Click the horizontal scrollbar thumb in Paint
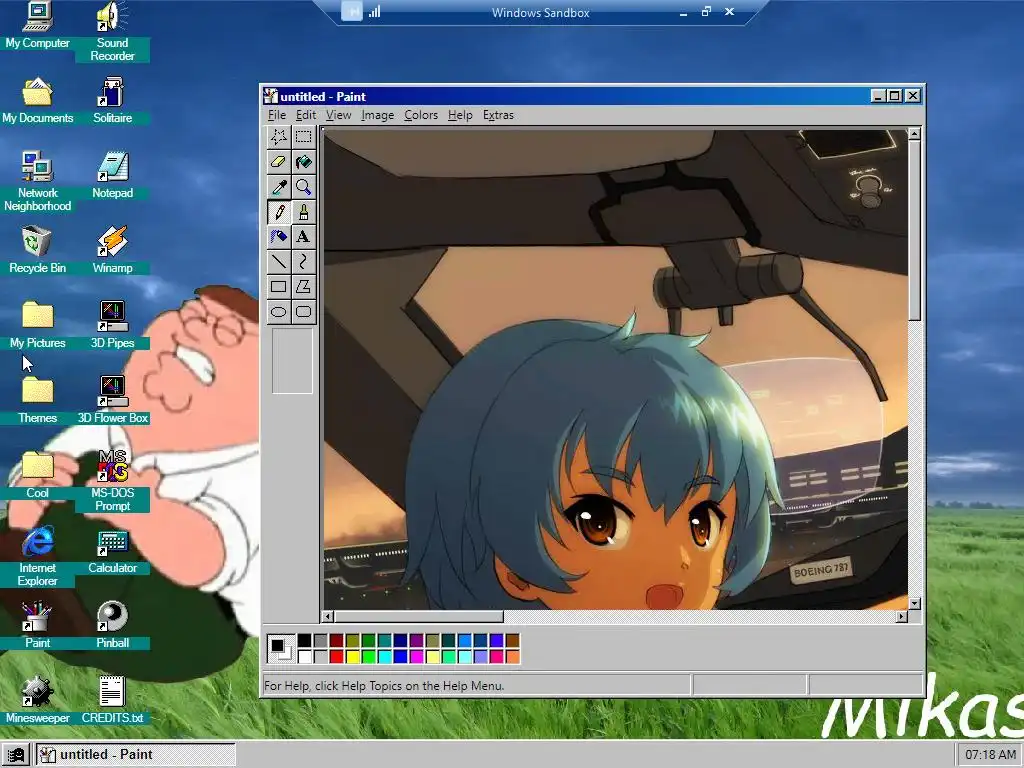Image resolution: width=1024 pixels, height=768 pixels. 419,616
